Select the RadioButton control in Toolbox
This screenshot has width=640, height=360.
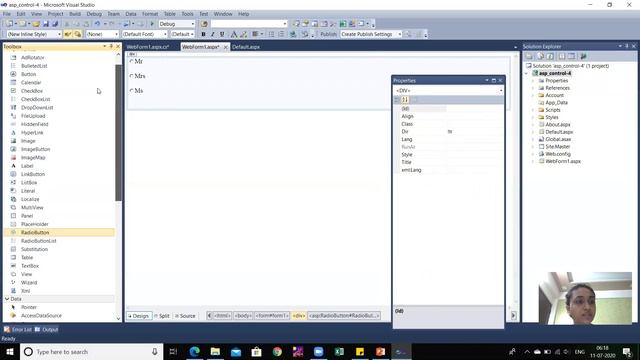click(x=60, y=232)
